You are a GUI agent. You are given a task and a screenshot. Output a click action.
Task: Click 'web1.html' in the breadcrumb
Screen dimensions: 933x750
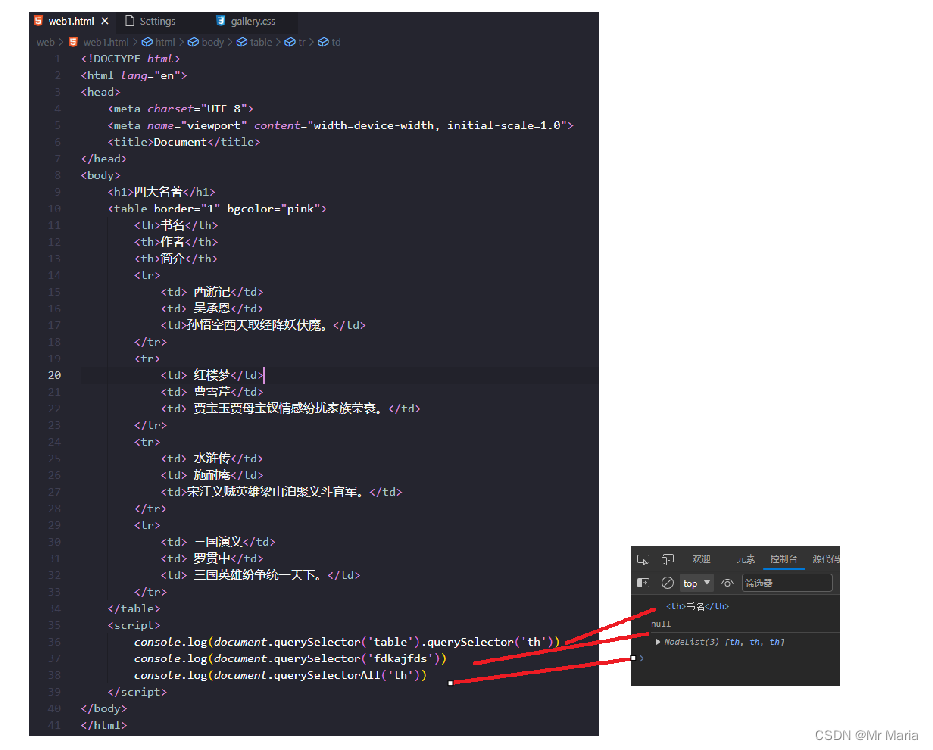click(x=106, y=42)
